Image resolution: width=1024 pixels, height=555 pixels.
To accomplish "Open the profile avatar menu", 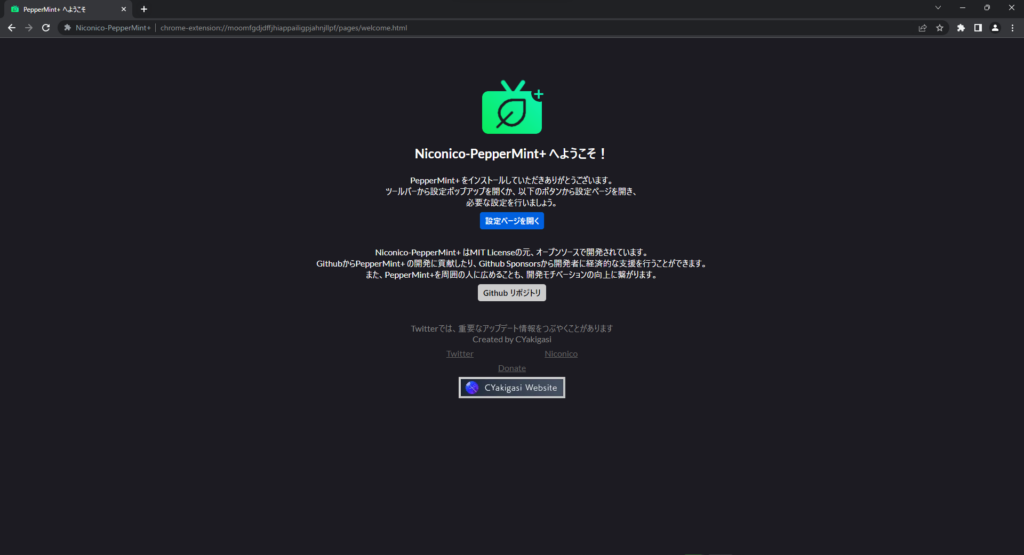I will [995, 28].
